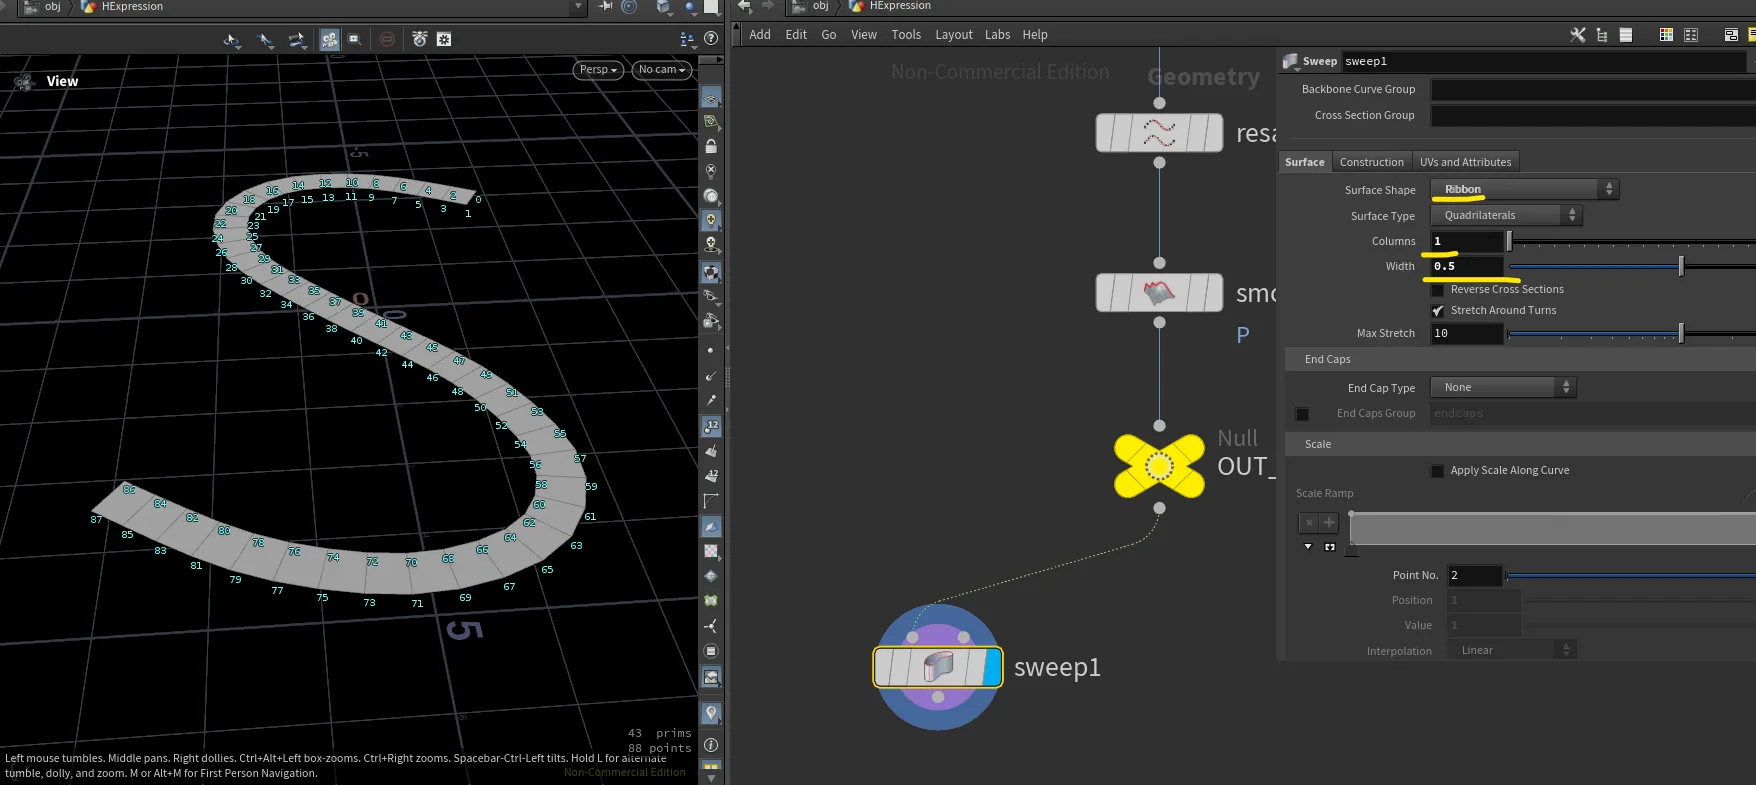Toggle the blue display flag on sweep1 node

pos(992,667)
